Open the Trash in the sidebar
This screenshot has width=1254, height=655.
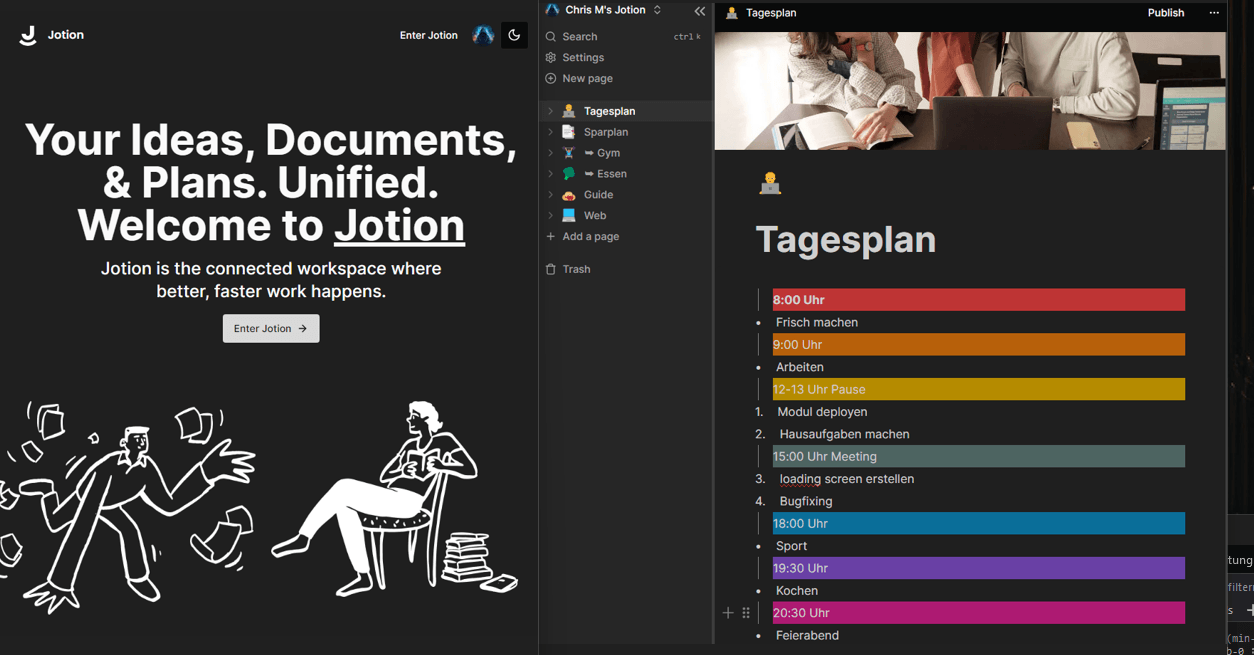576,269
